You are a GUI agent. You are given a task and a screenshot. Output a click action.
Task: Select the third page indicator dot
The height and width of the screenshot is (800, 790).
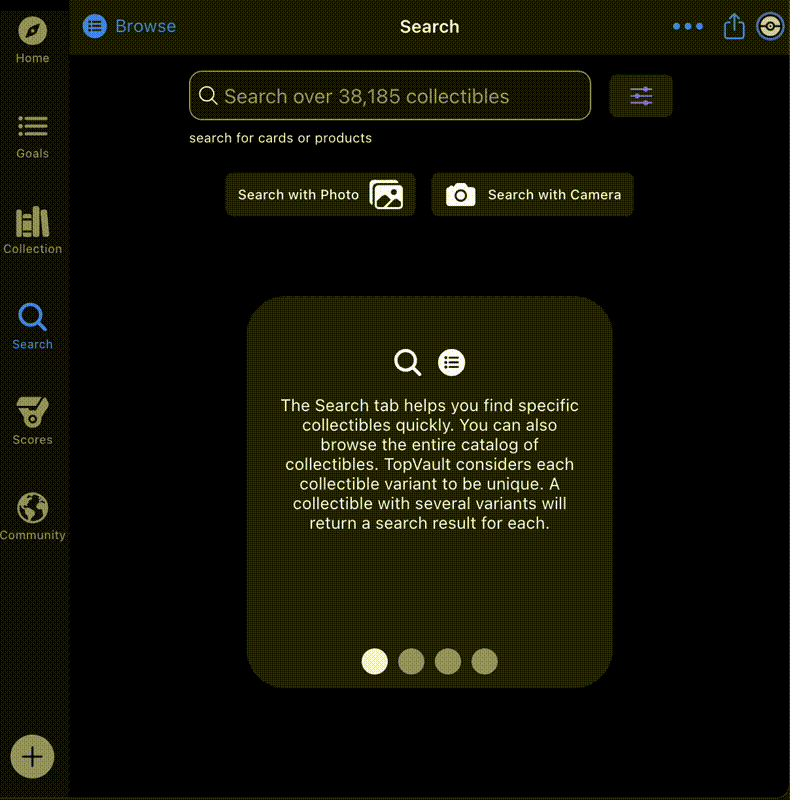448,661
